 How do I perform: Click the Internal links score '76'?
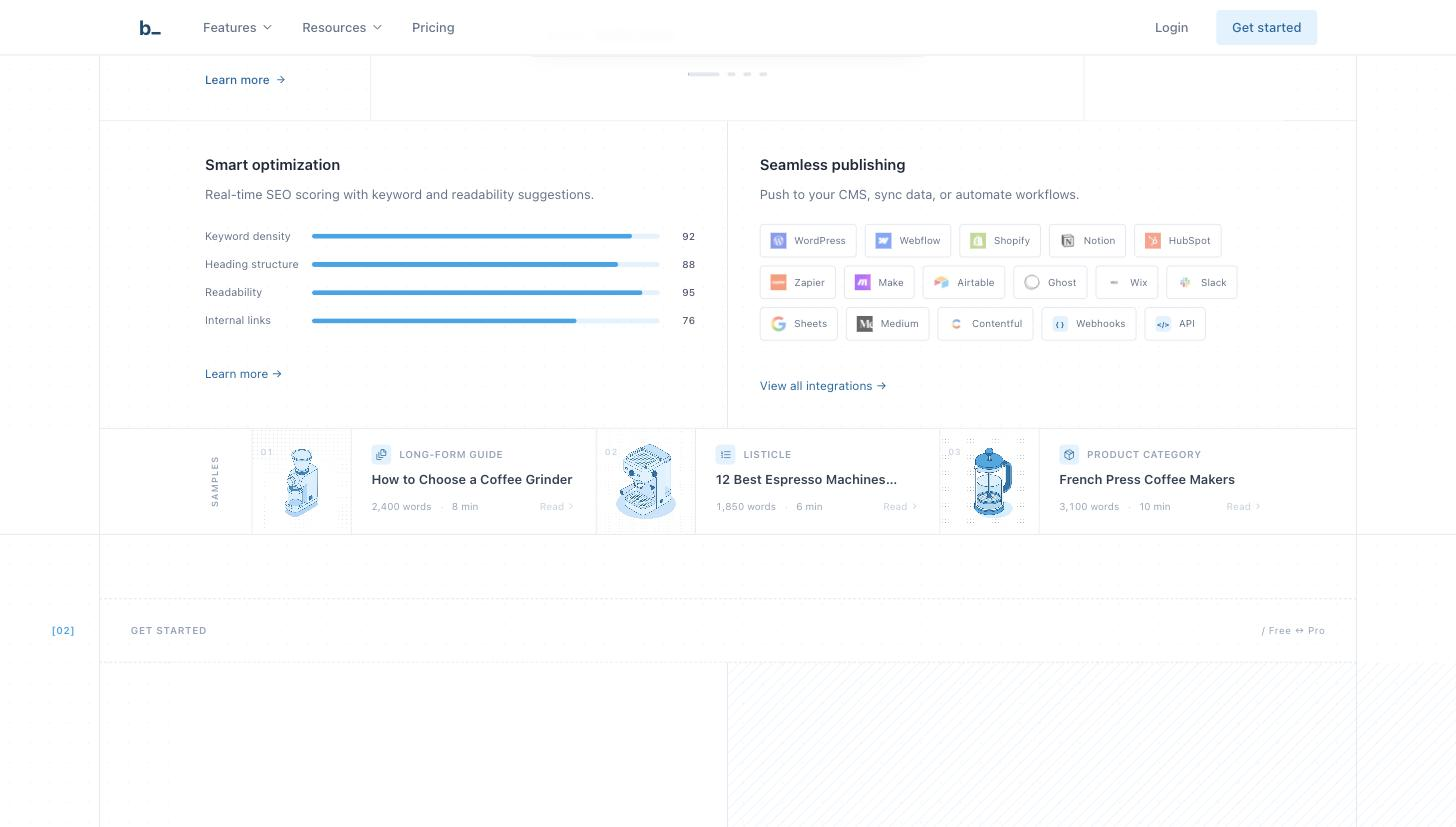coord(688,321)
